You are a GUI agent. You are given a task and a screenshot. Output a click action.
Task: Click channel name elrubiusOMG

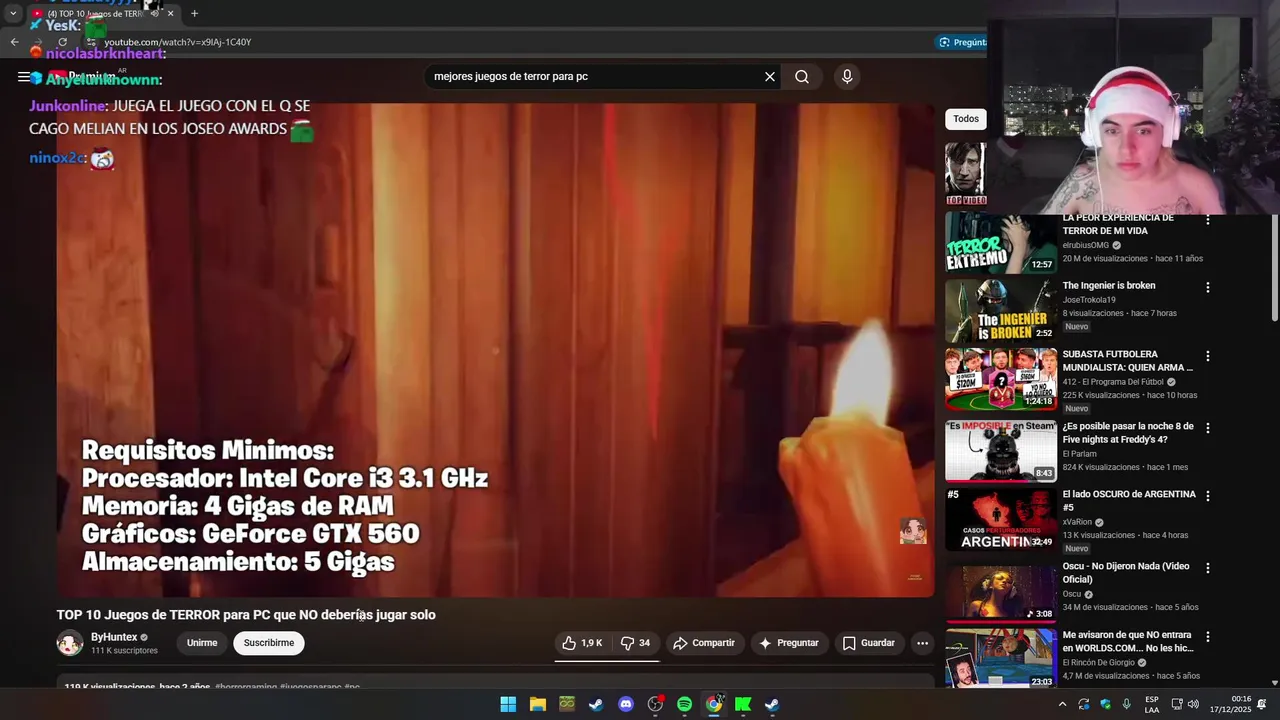1085,245
